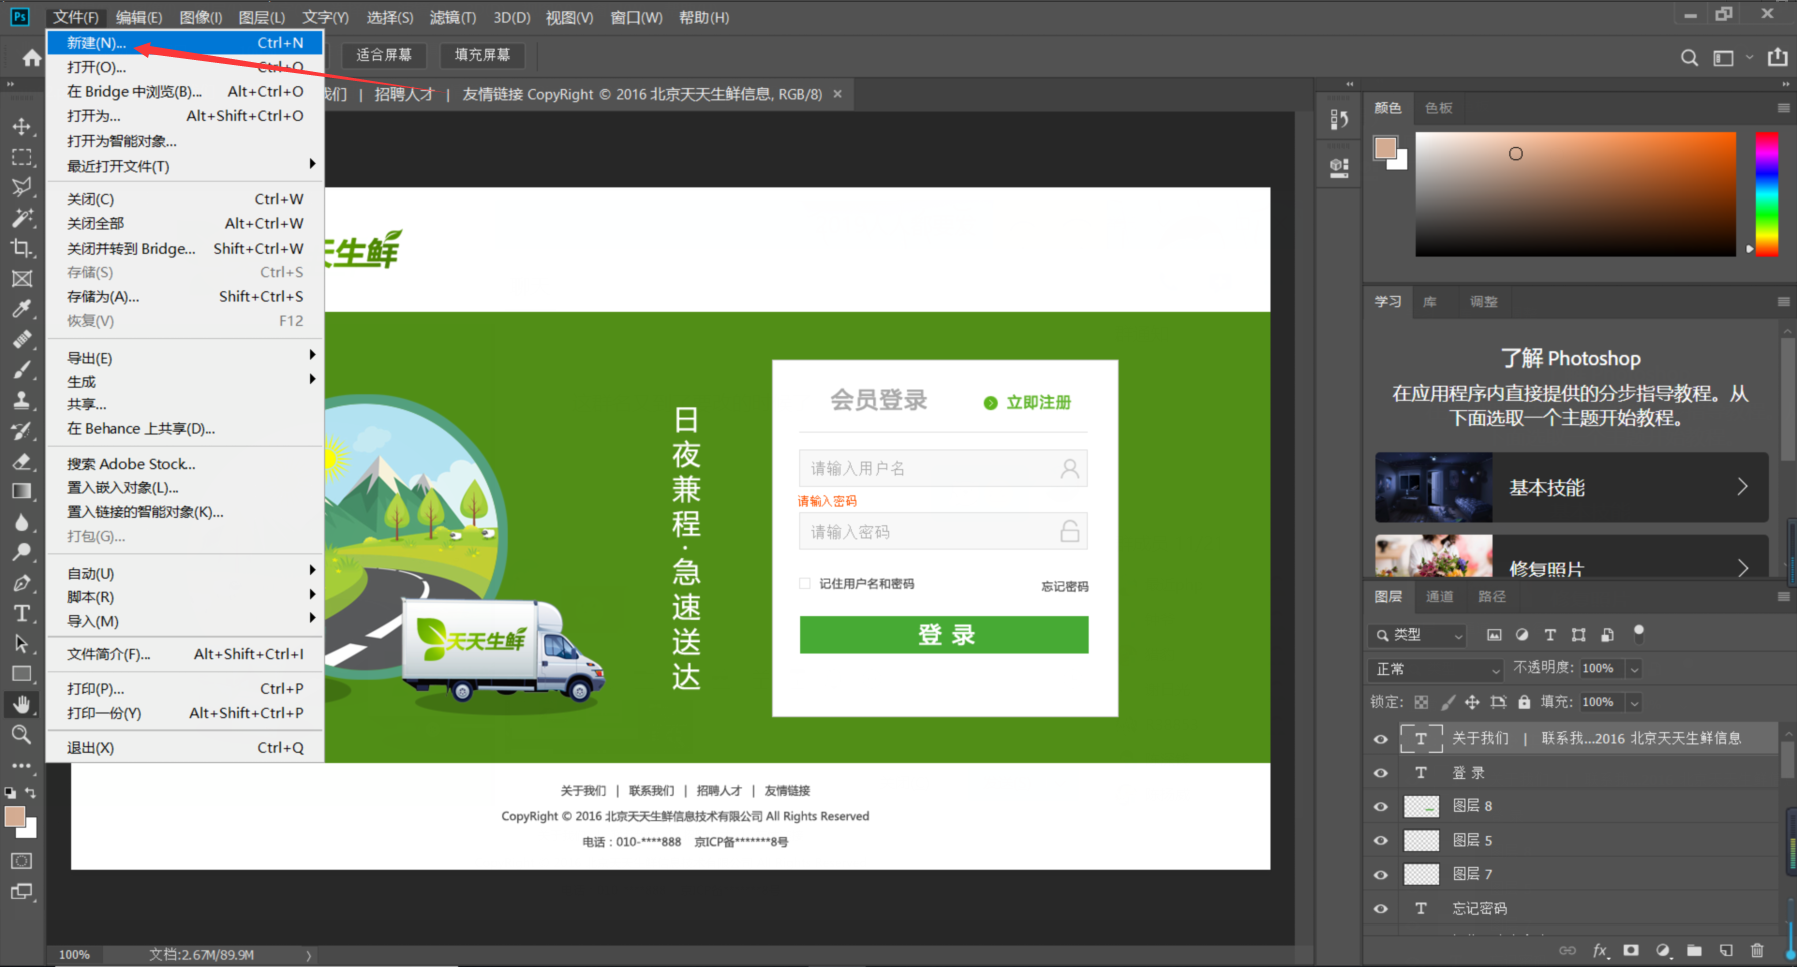Pick a color in the orange color field
The width and height of the screenshot is (1797, 967).
1575,194
